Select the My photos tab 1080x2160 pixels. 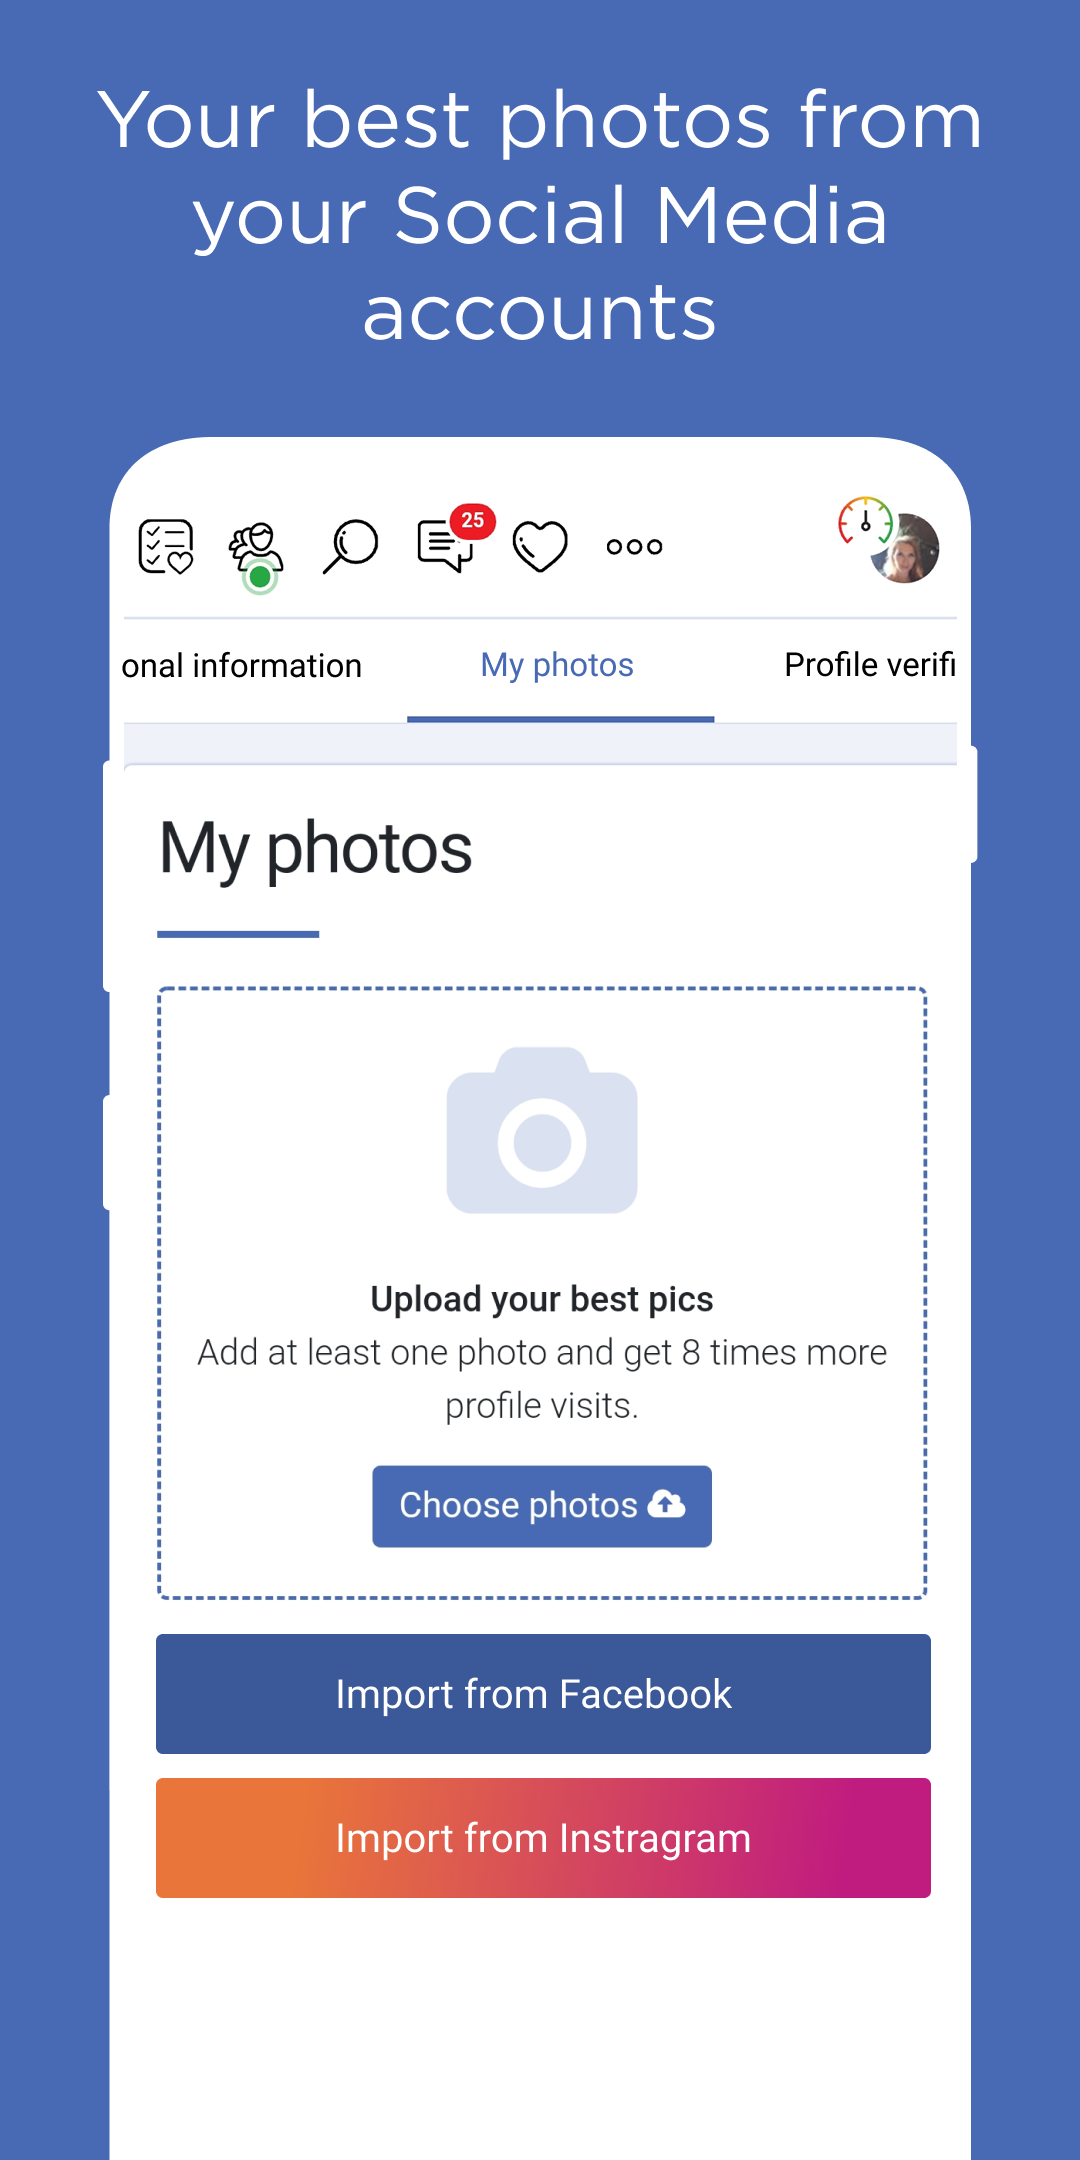coord(557,666)
